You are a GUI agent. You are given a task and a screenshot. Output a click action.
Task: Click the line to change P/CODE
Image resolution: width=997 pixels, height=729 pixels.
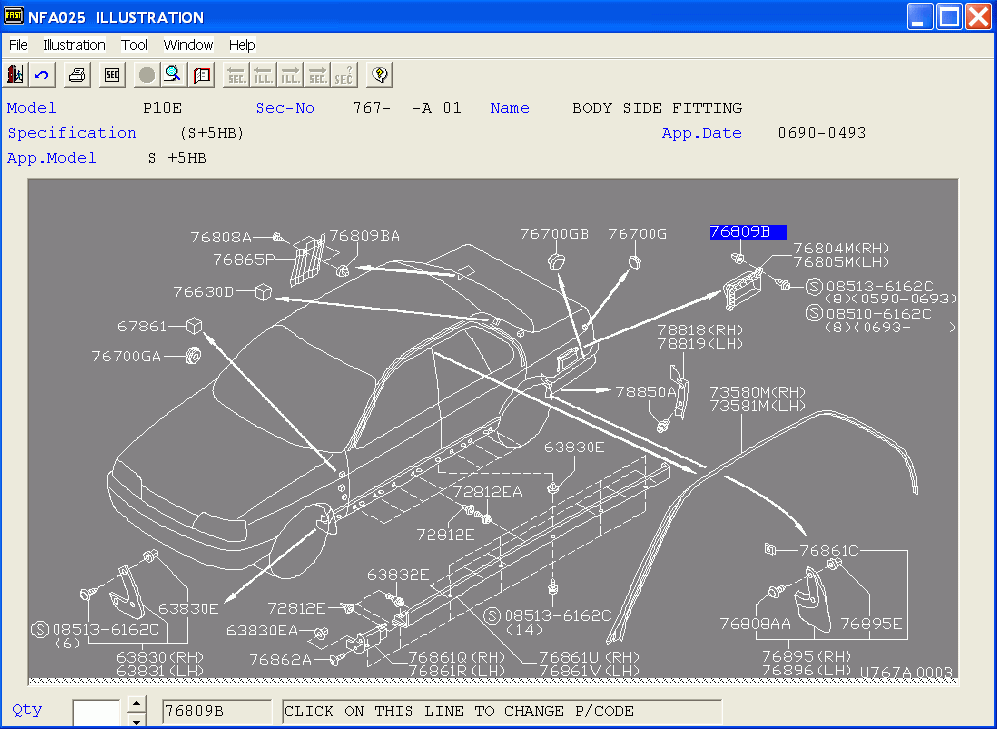coord(501,712)
